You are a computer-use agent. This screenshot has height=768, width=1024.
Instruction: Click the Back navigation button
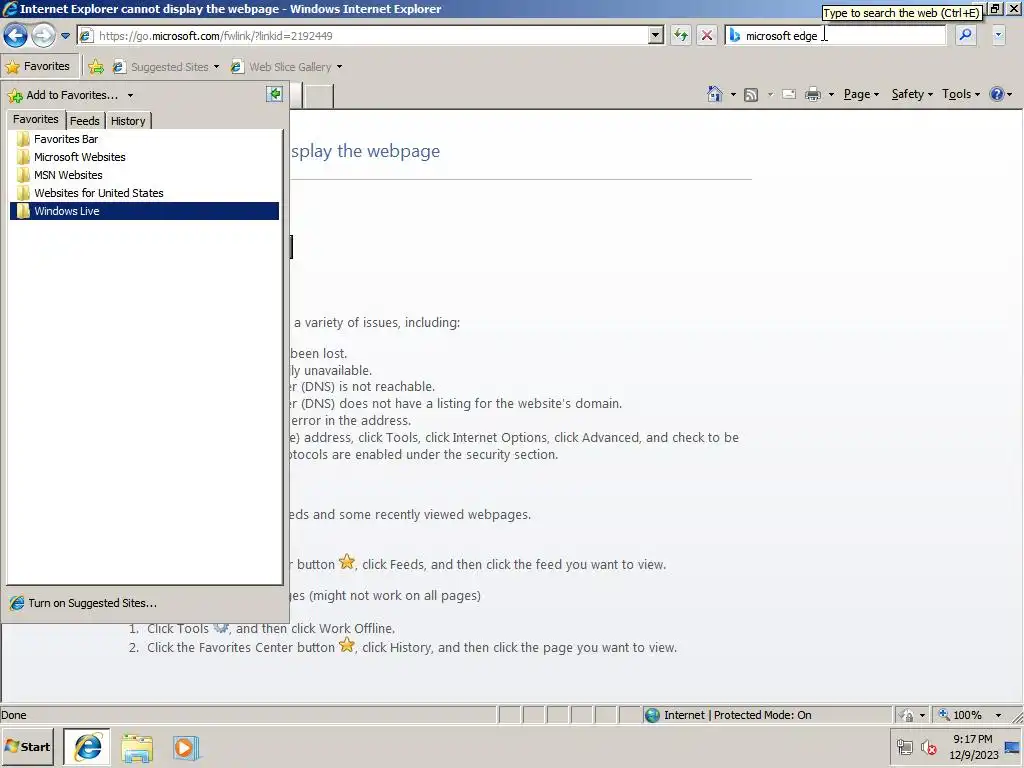coord(16,35)
